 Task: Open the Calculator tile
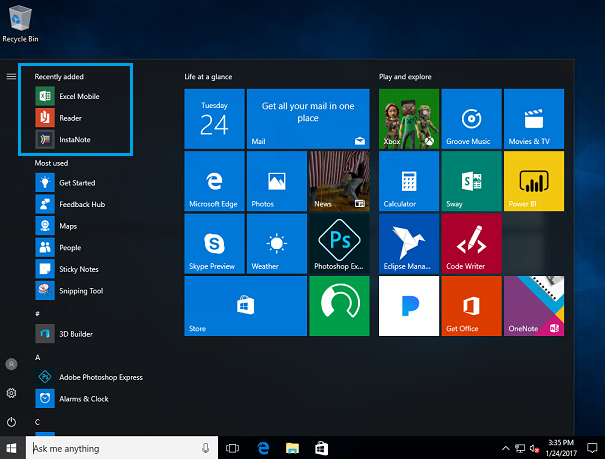coord(409,181)
